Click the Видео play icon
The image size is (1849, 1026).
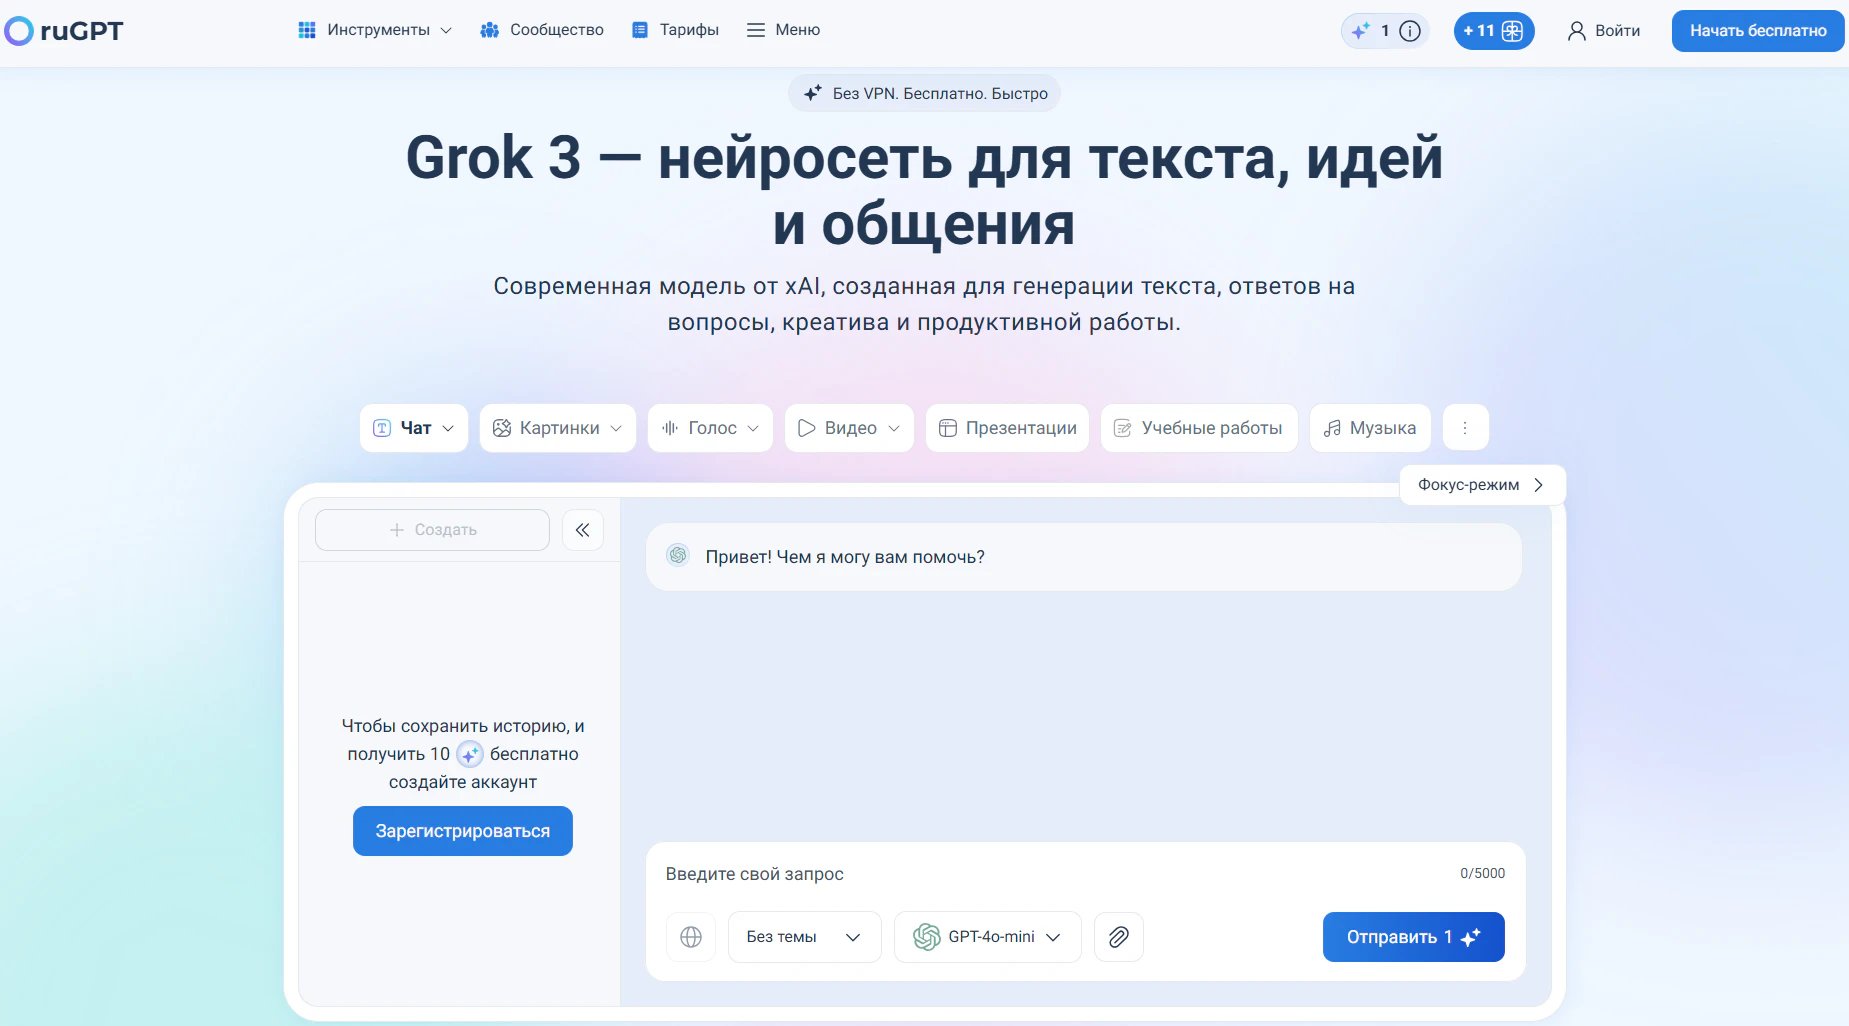tap(806, 428)
